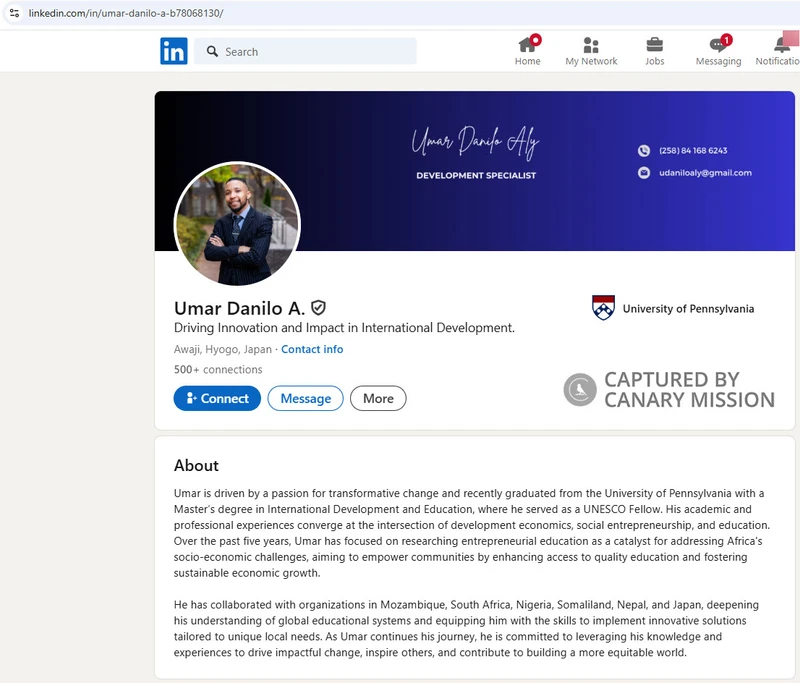Click the DEVELOPMENT SPECIALIST banner text

pyautogui.click(x=476, y=175)
